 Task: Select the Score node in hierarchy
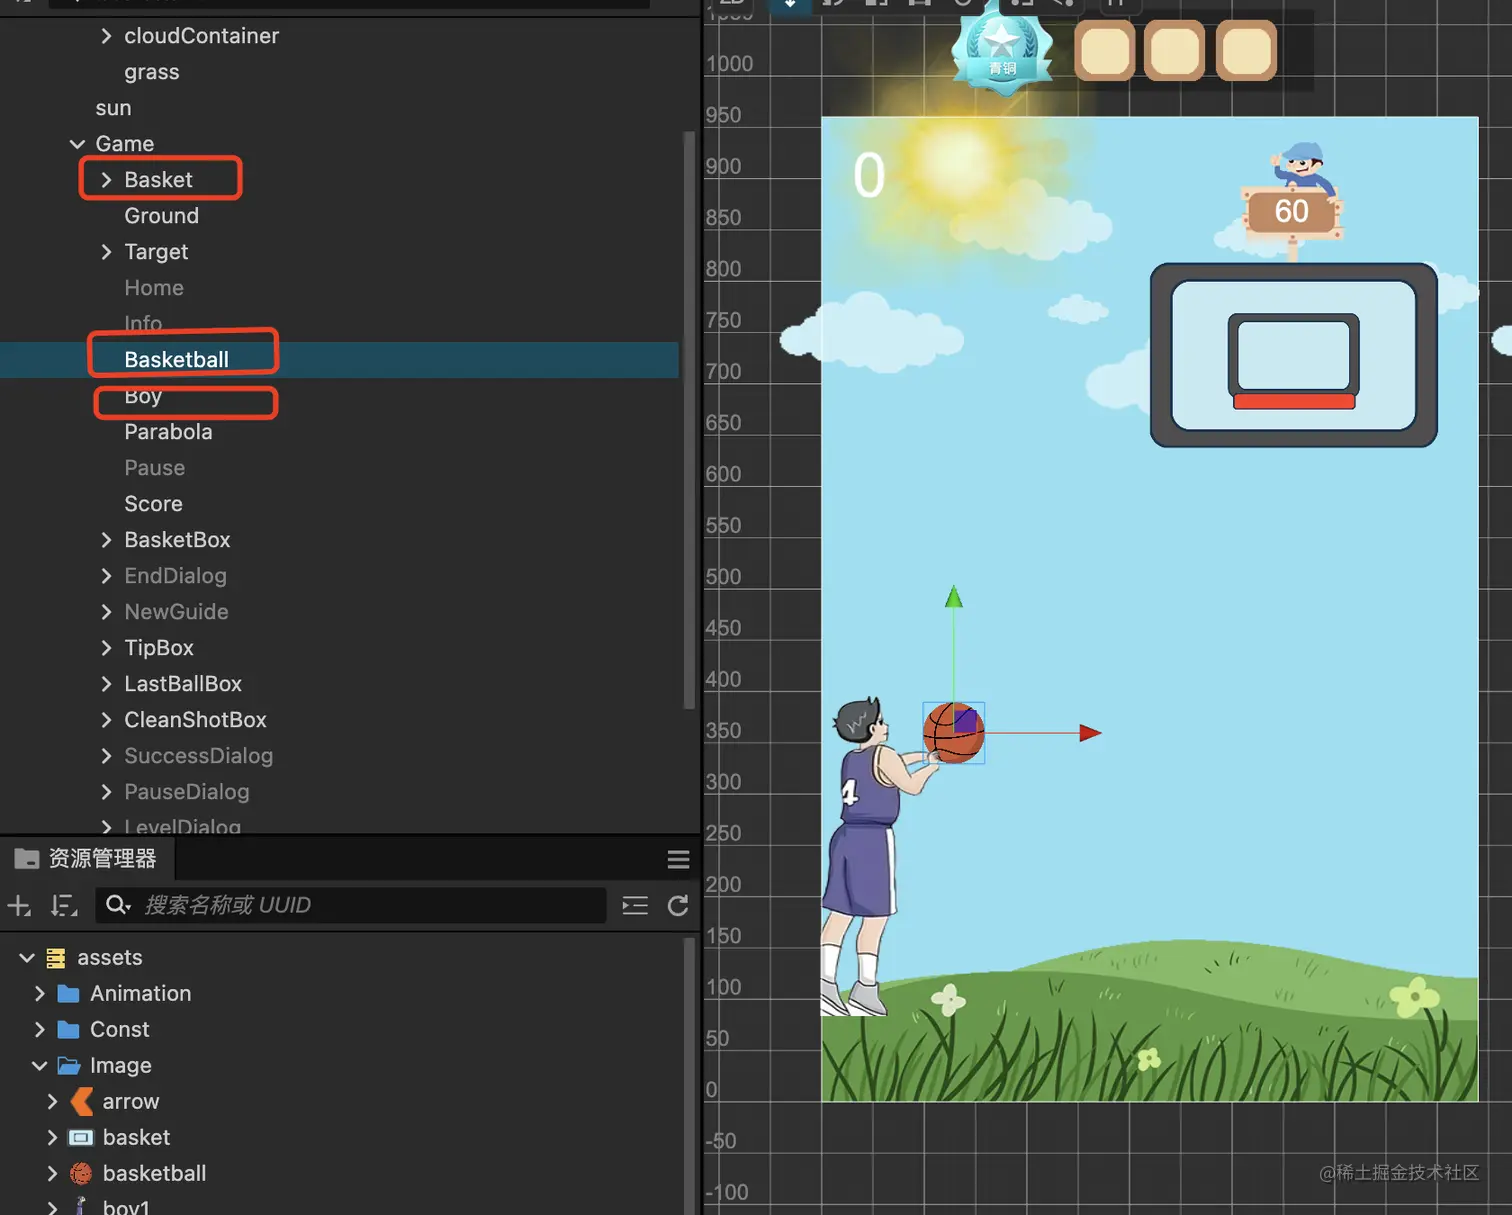click(153, 504)
